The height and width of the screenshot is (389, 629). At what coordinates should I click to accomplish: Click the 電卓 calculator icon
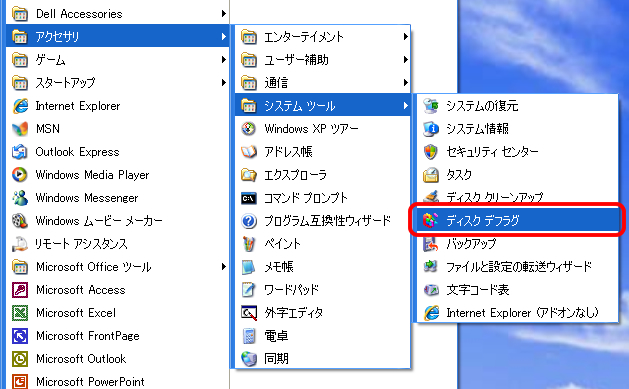click(x=249, y=336)
